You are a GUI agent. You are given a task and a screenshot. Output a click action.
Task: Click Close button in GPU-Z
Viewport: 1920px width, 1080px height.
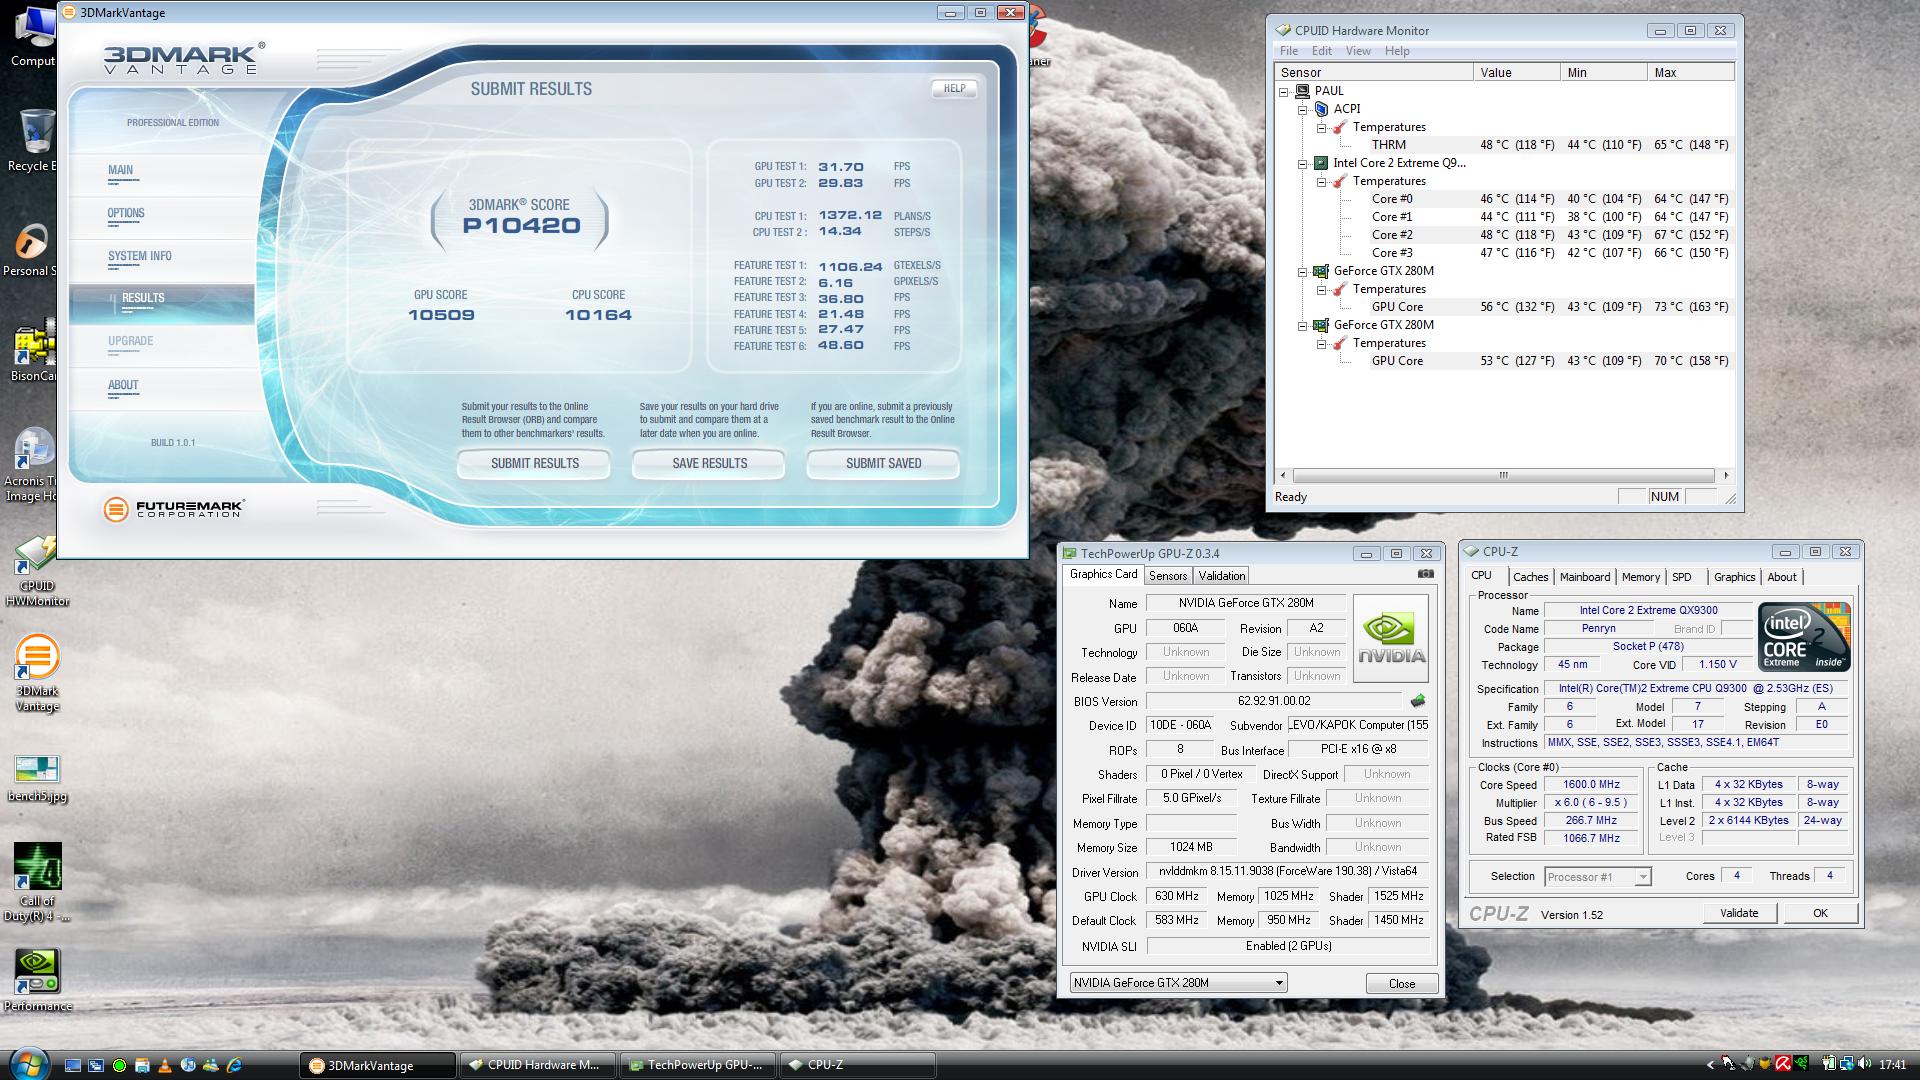1402,984
